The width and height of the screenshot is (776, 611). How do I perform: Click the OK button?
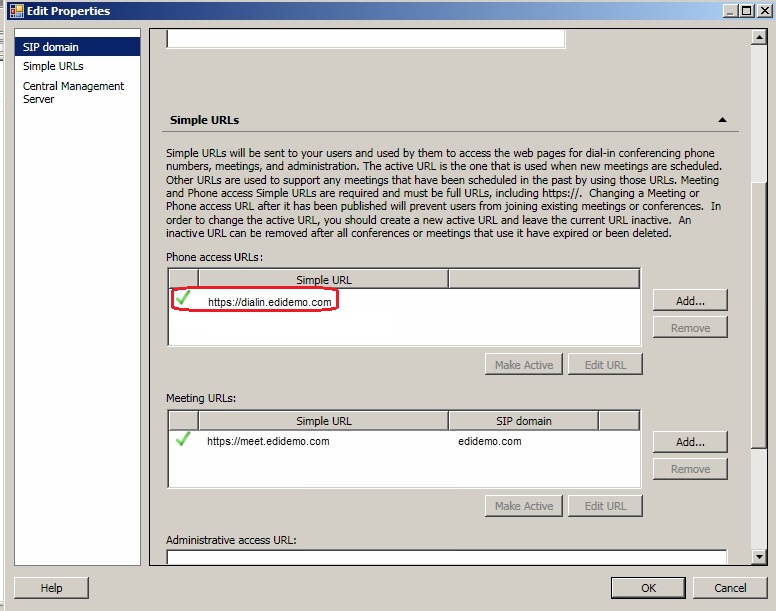tap(648, 588)
